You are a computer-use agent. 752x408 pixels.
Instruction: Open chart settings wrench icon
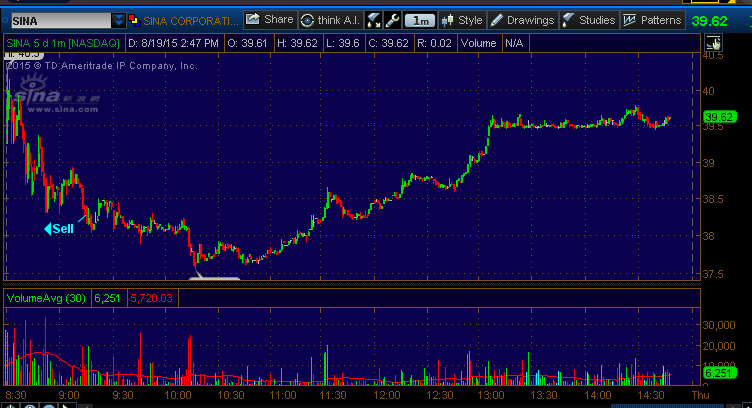coord(393,19)
